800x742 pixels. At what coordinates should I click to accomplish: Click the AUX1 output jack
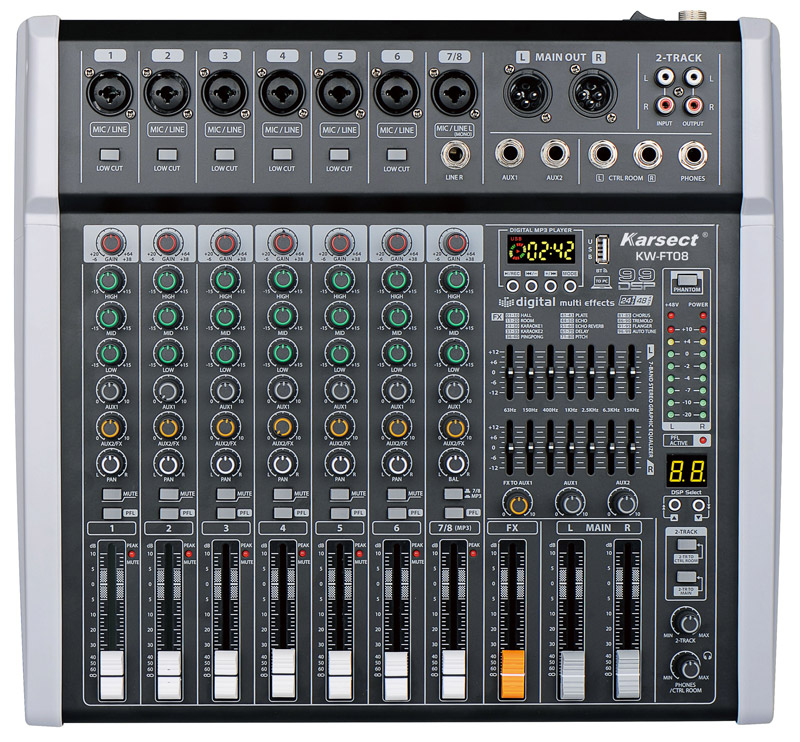(509, 154)
